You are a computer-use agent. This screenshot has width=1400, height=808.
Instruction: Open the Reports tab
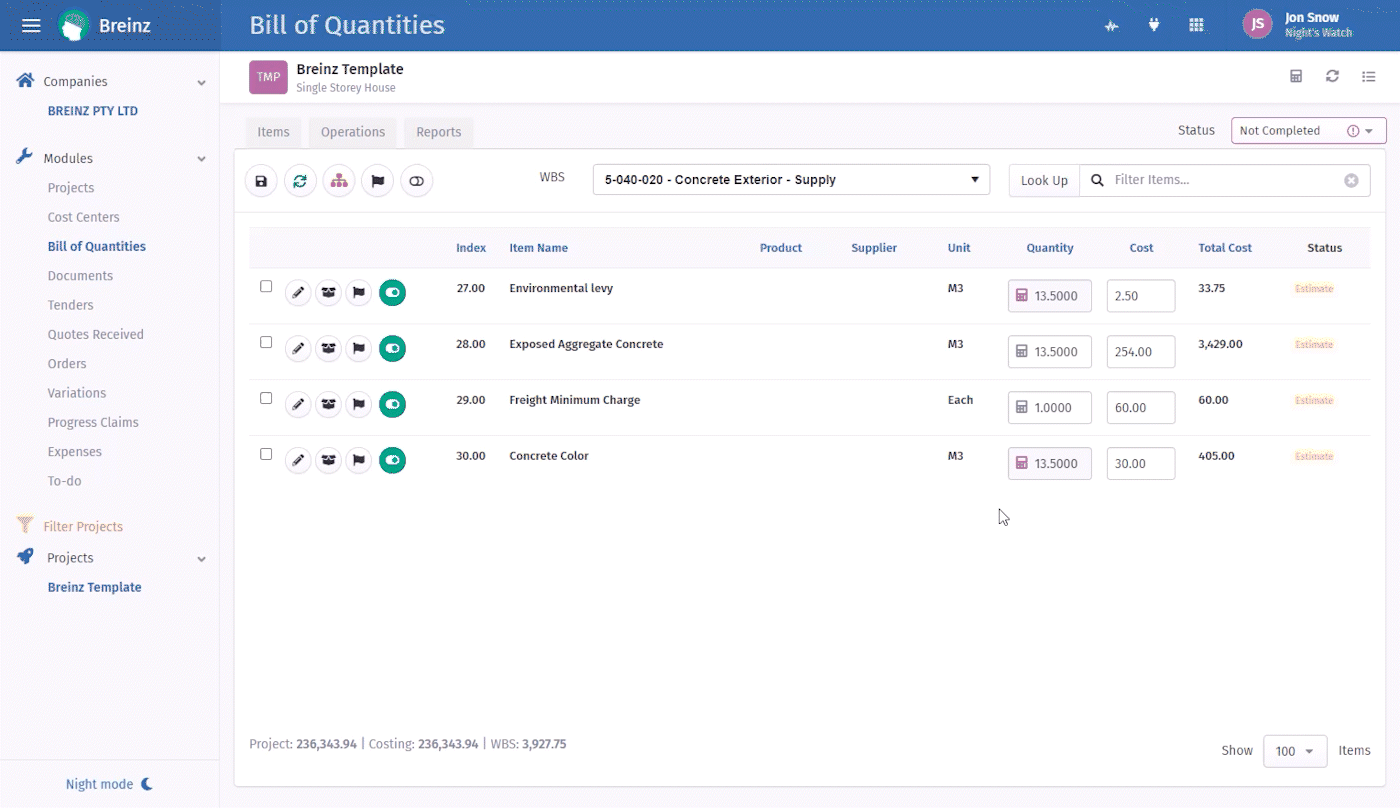click(438, 132)
